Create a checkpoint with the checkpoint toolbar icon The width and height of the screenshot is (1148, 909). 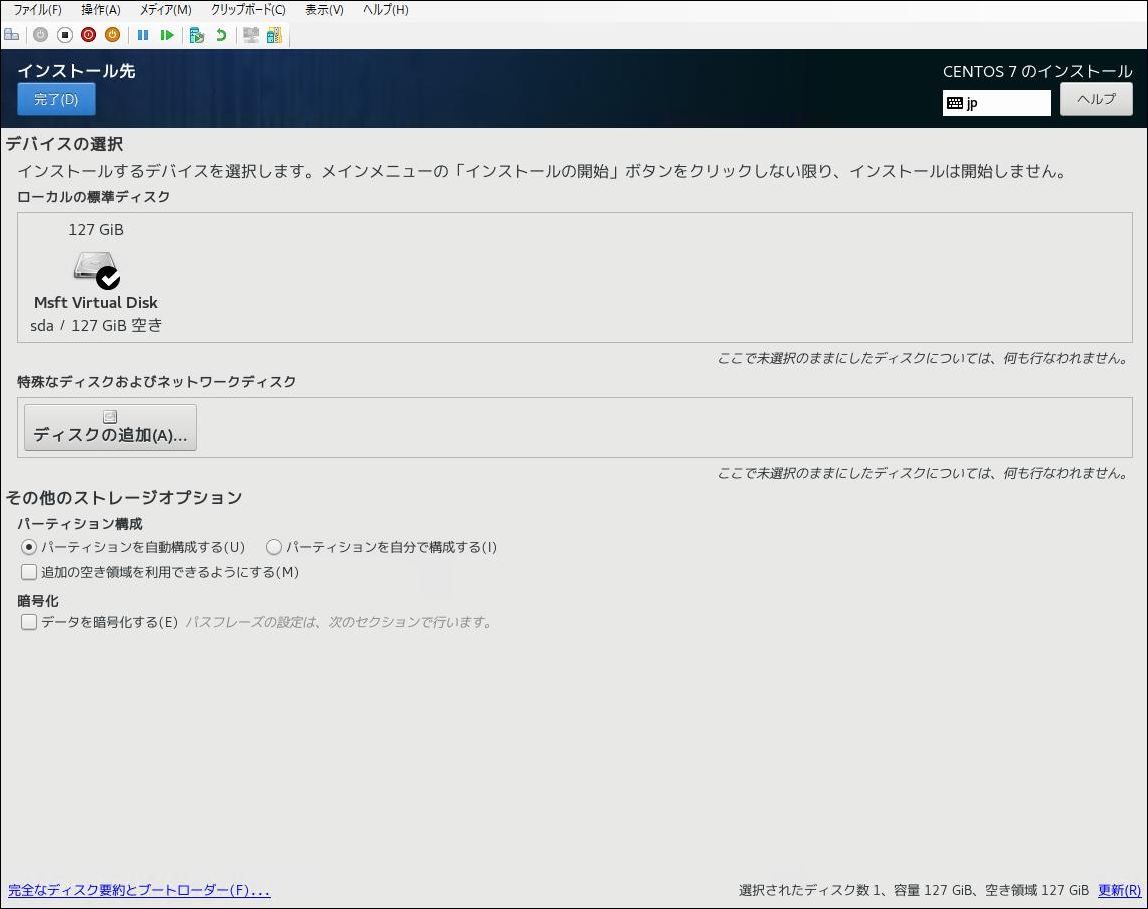[x=197, y=34]
